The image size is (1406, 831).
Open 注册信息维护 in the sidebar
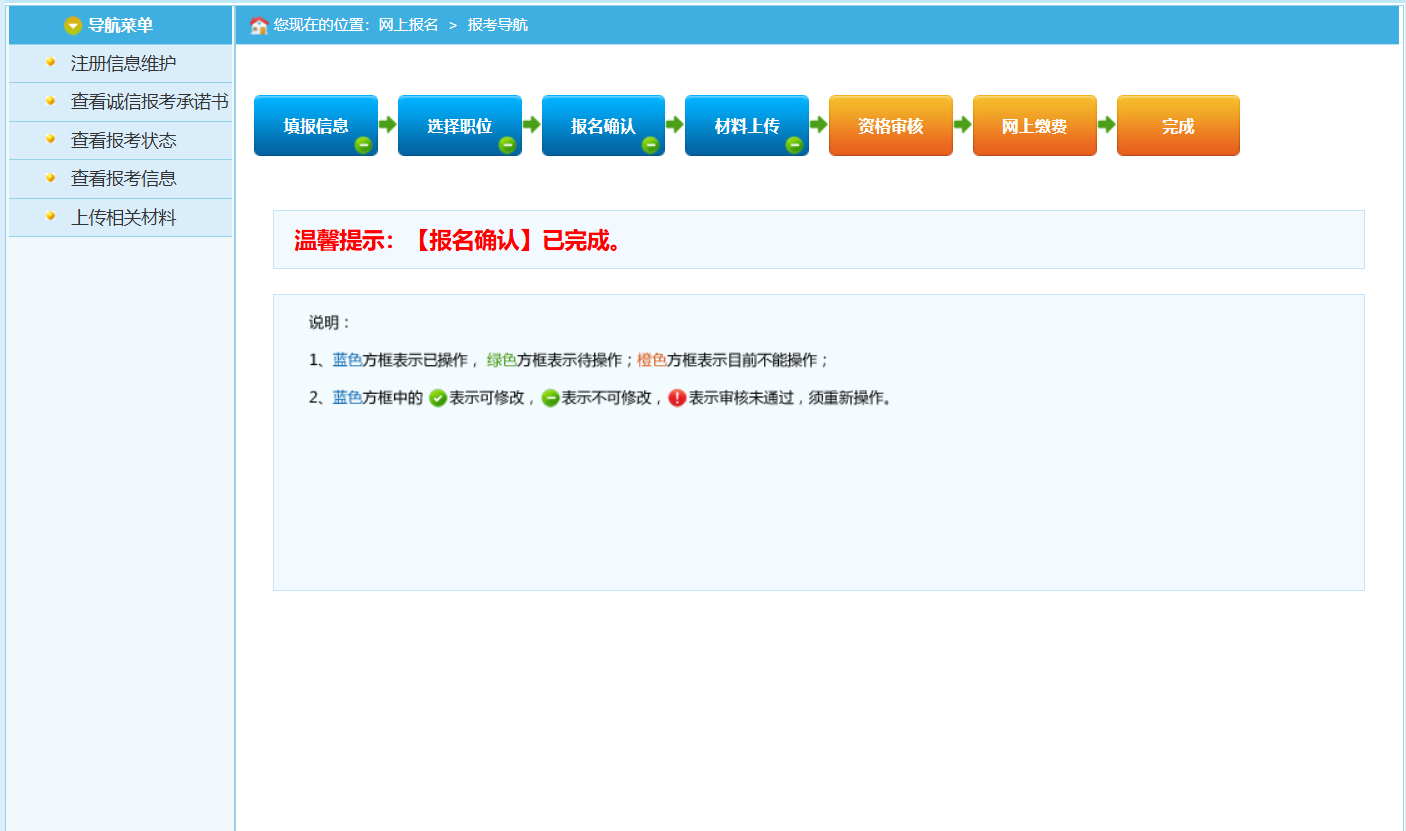click(123, 63)
